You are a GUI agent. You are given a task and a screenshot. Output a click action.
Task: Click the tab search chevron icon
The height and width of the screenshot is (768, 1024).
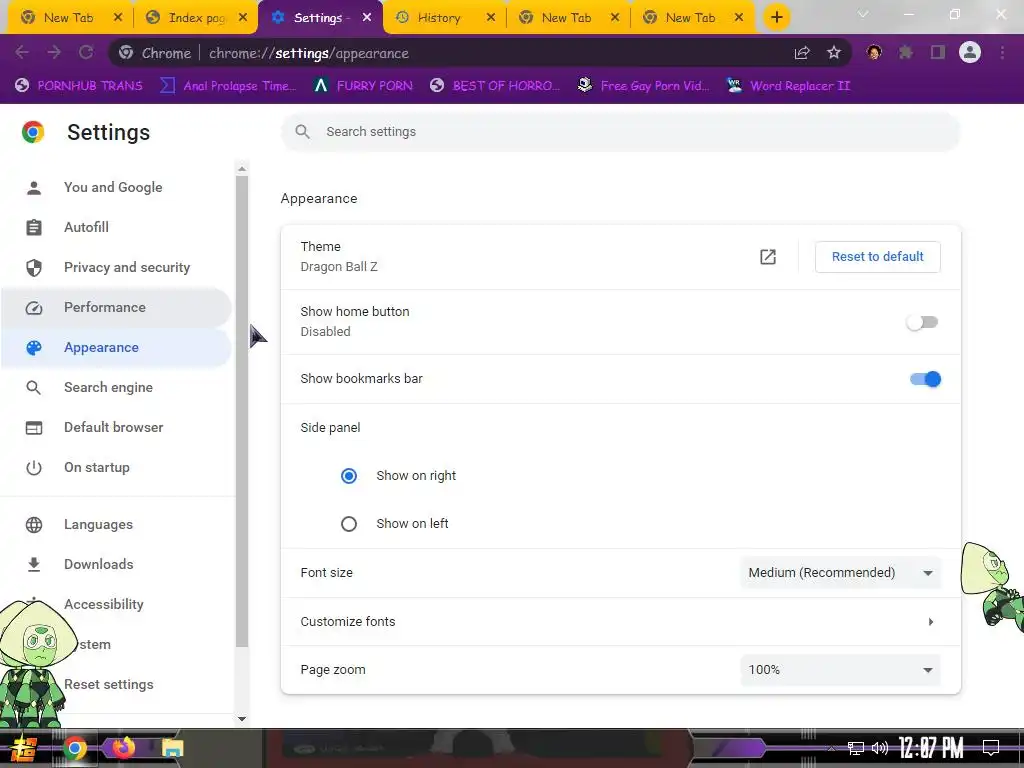point(863,14)
